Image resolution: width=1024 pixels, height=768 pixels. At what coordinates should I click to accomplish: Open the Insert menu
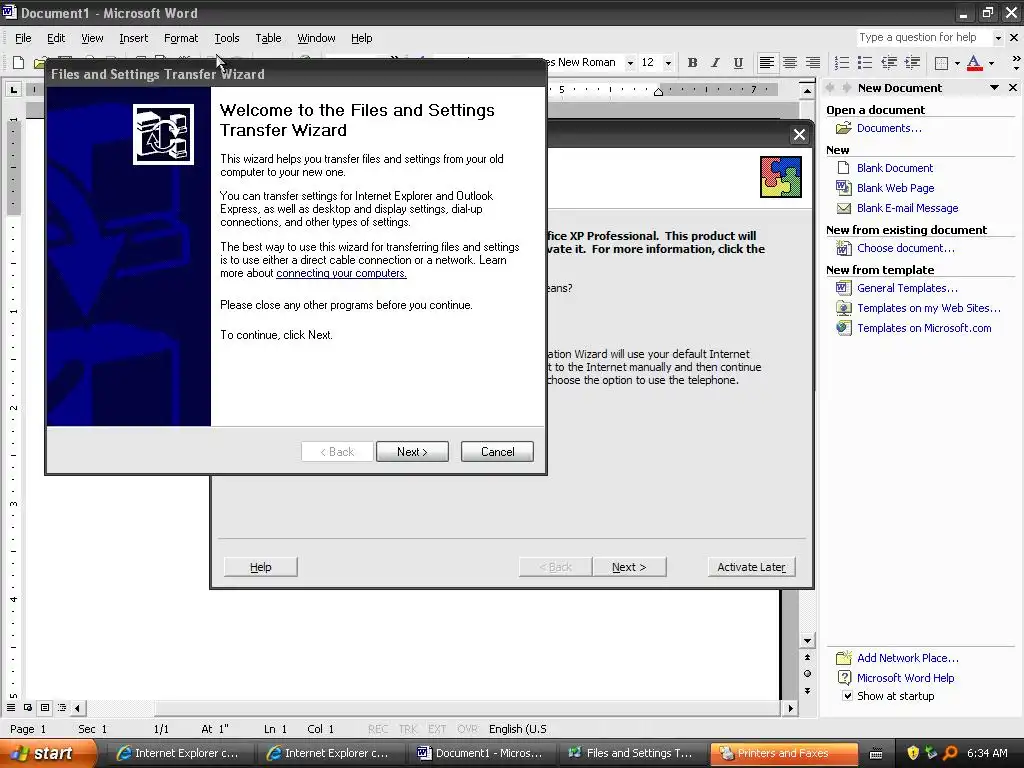tap(133, 39)
